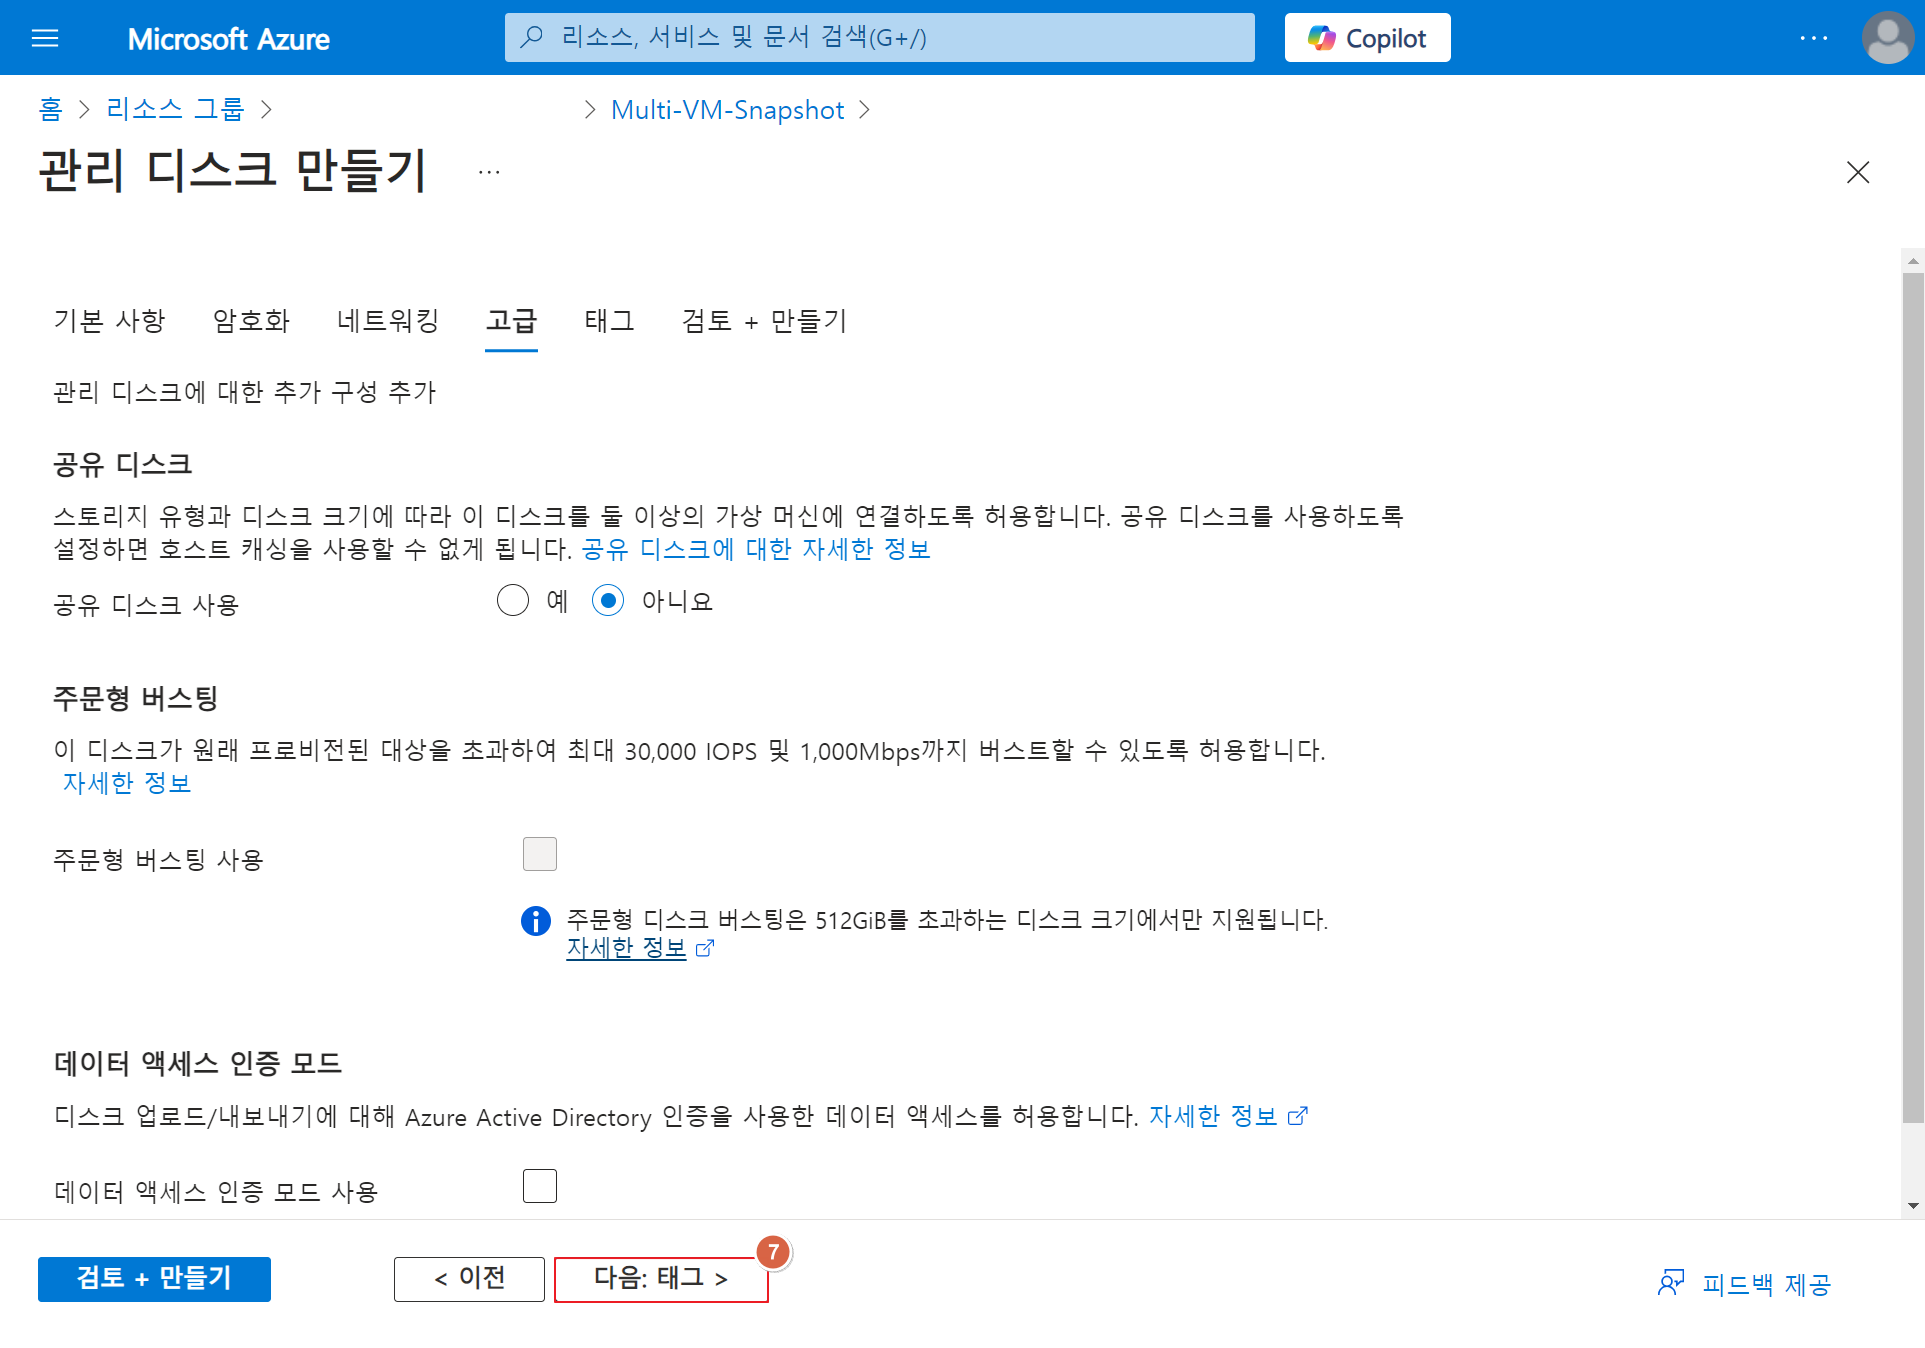Image resolution: width=1925 pixels, height=1348 pixels.
Task: Click the ellipsis next to page title
Action: [489, 172]
